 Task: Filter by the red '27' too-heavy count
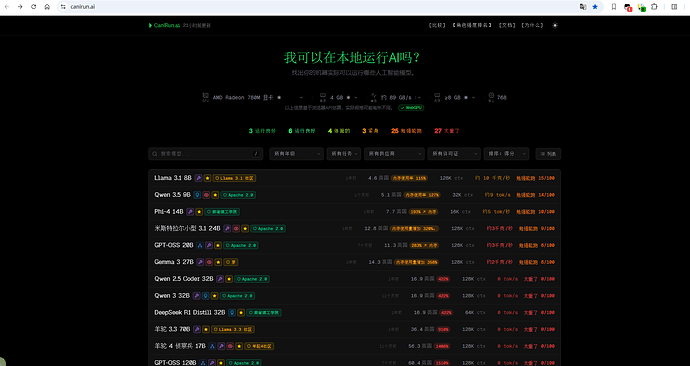[x=447, y=131]
